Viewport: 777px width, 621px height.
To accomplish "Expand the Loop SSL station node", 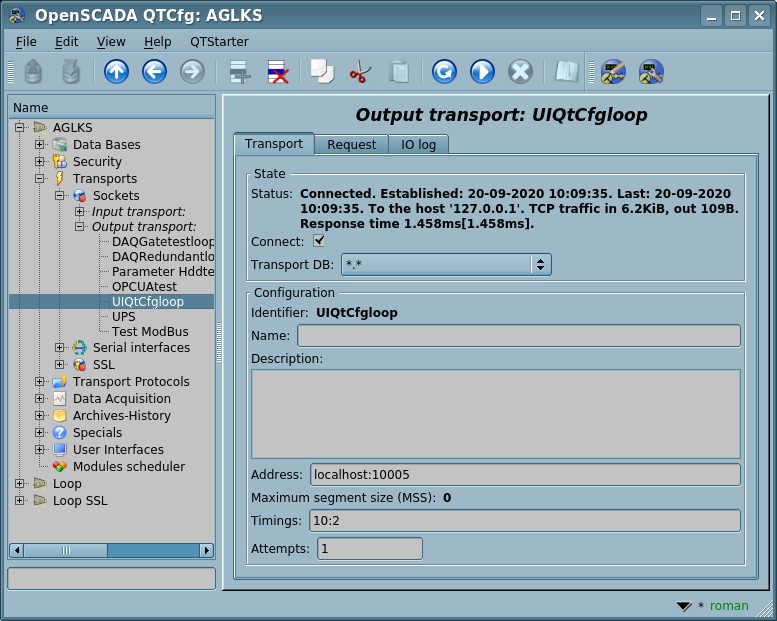I will [x=19, y=501].
